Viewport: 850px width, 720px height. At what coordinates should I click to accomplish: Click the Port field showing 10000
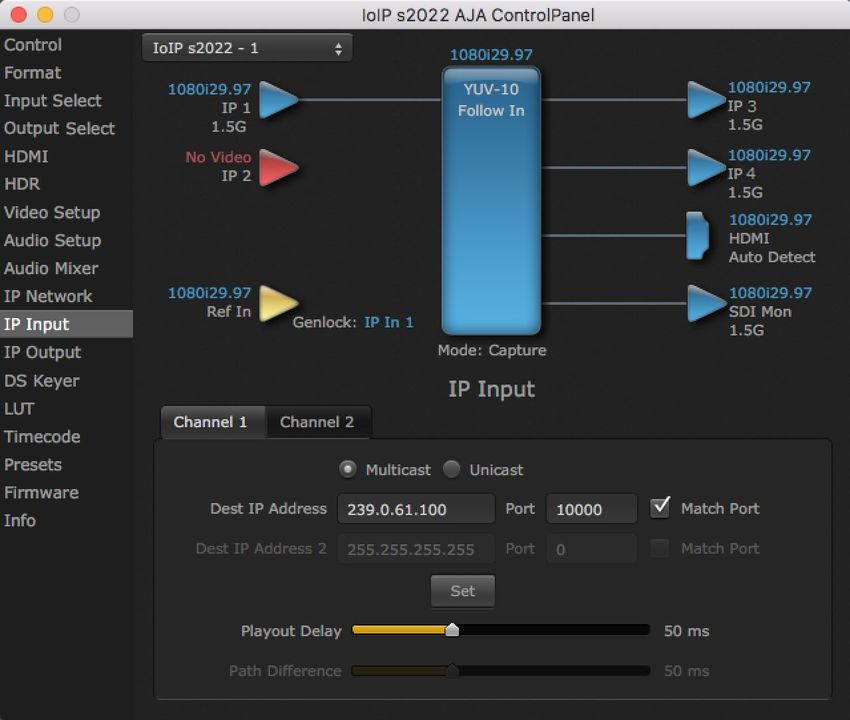[591, 509]
